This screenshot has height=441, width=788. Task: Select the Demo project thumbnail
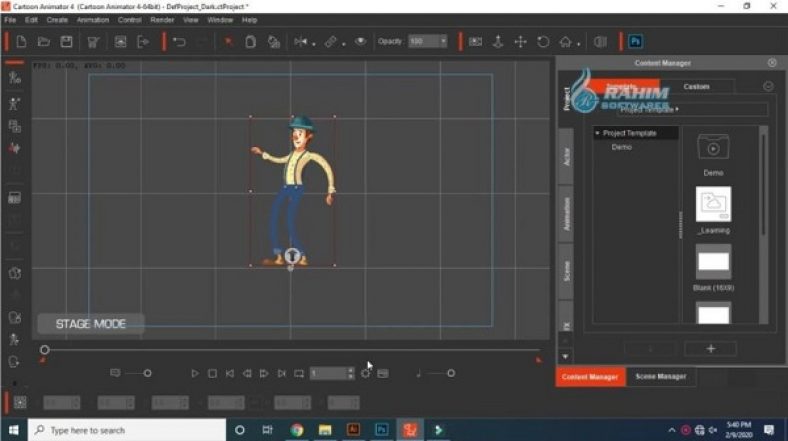pos(713,147)
